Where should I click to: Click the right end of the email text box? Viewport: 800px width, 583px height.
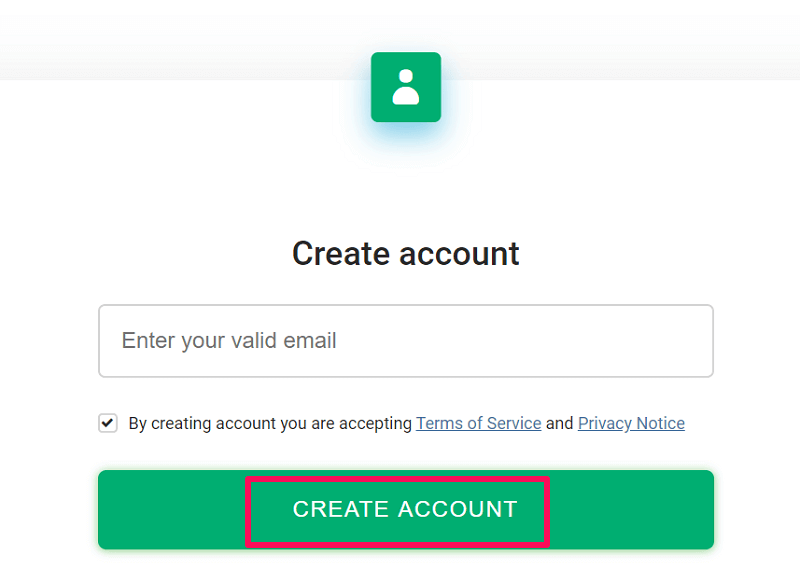click(695, 341)
